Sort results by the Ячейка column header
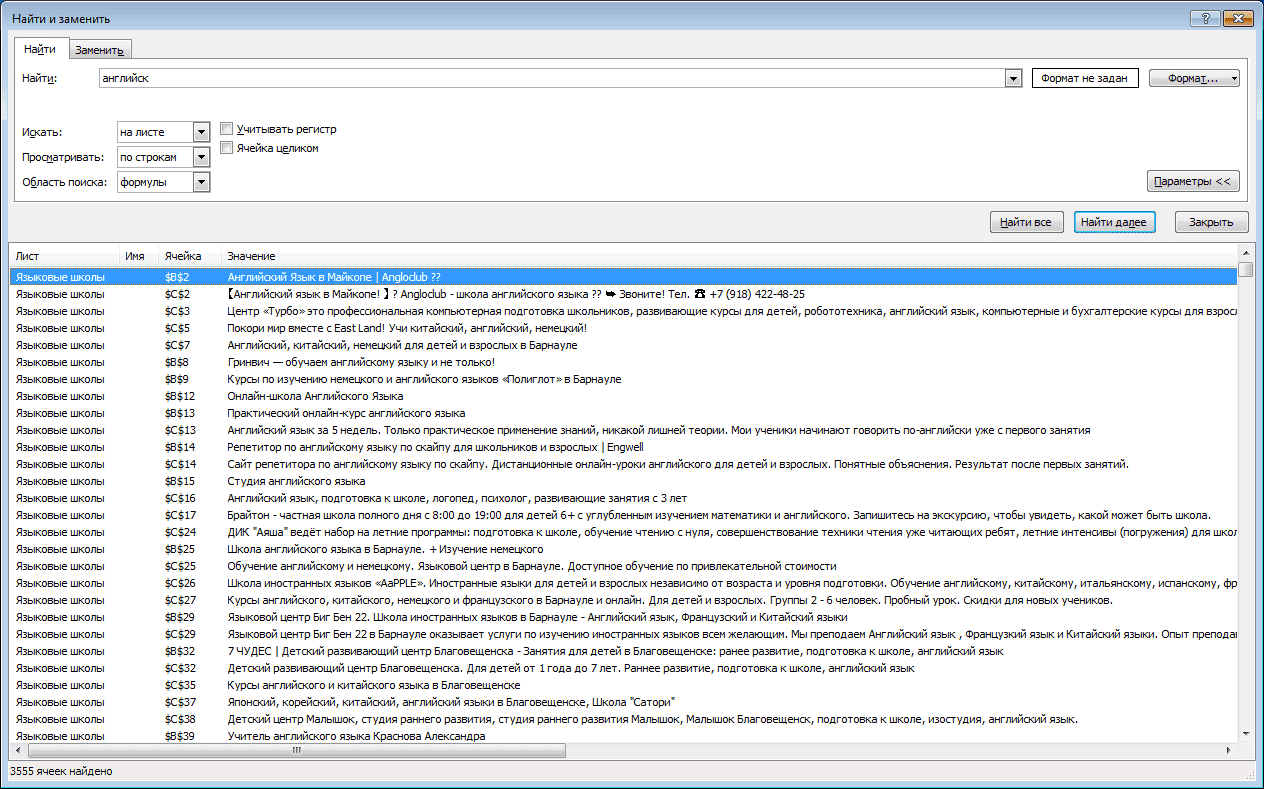The height and width of the screenshot is (789, 1264). click(189, 257)
